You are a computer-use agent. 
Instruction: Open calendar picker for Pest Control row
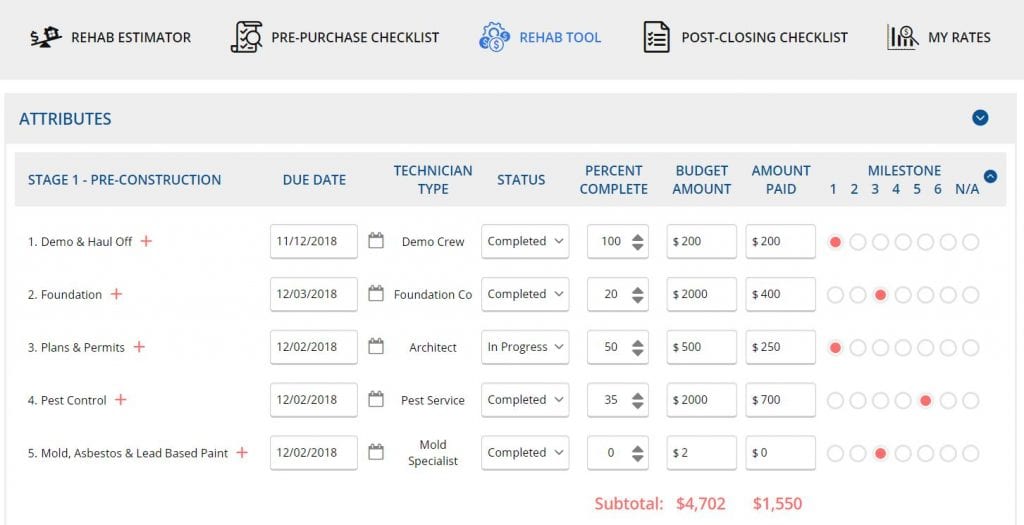coord(376,400)
